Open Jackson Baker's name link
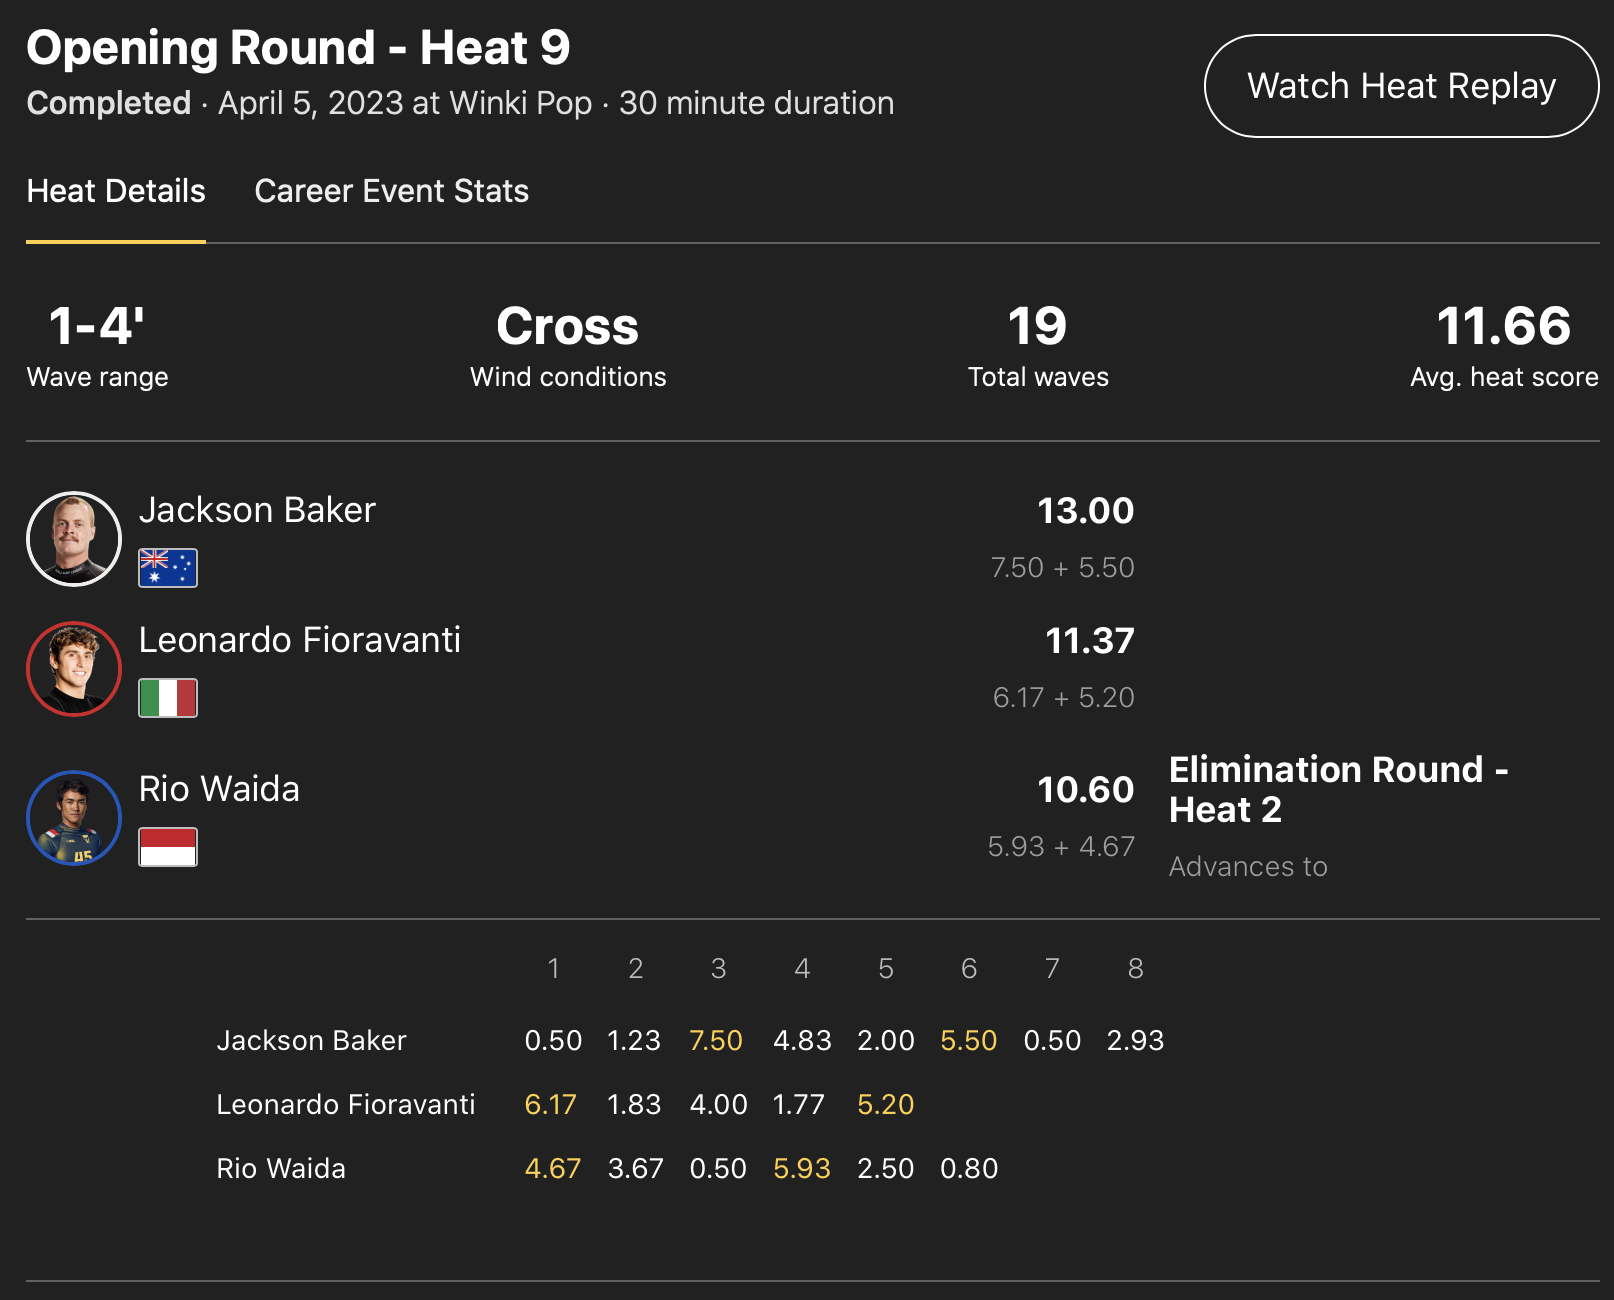 click(x=257, y=510)
